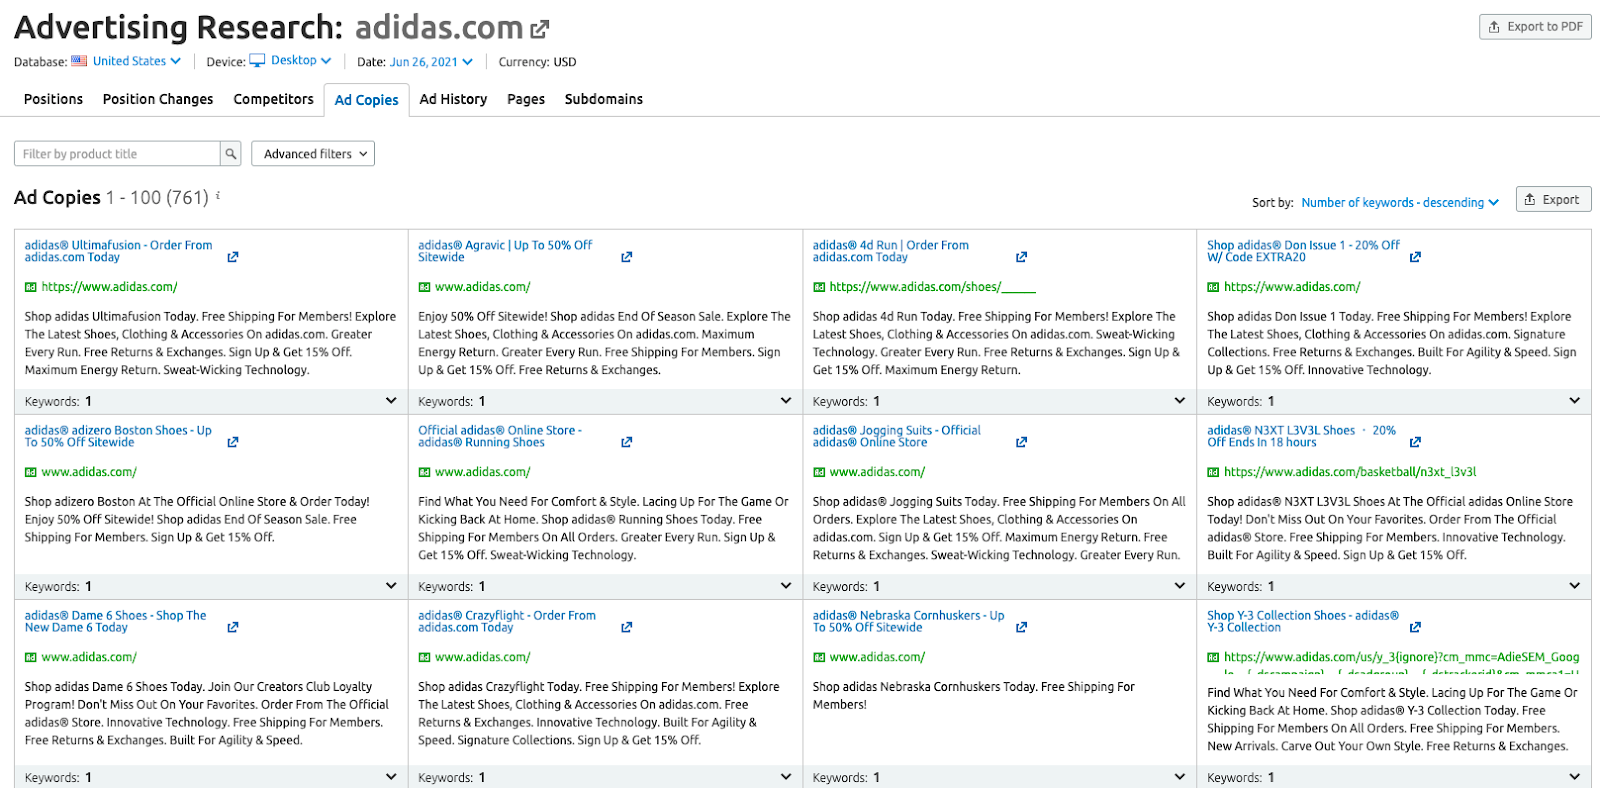Expand Keywords row of Crazyflight ad
The height and width of the screenshot is (788, 1600).
coord(786,777)
